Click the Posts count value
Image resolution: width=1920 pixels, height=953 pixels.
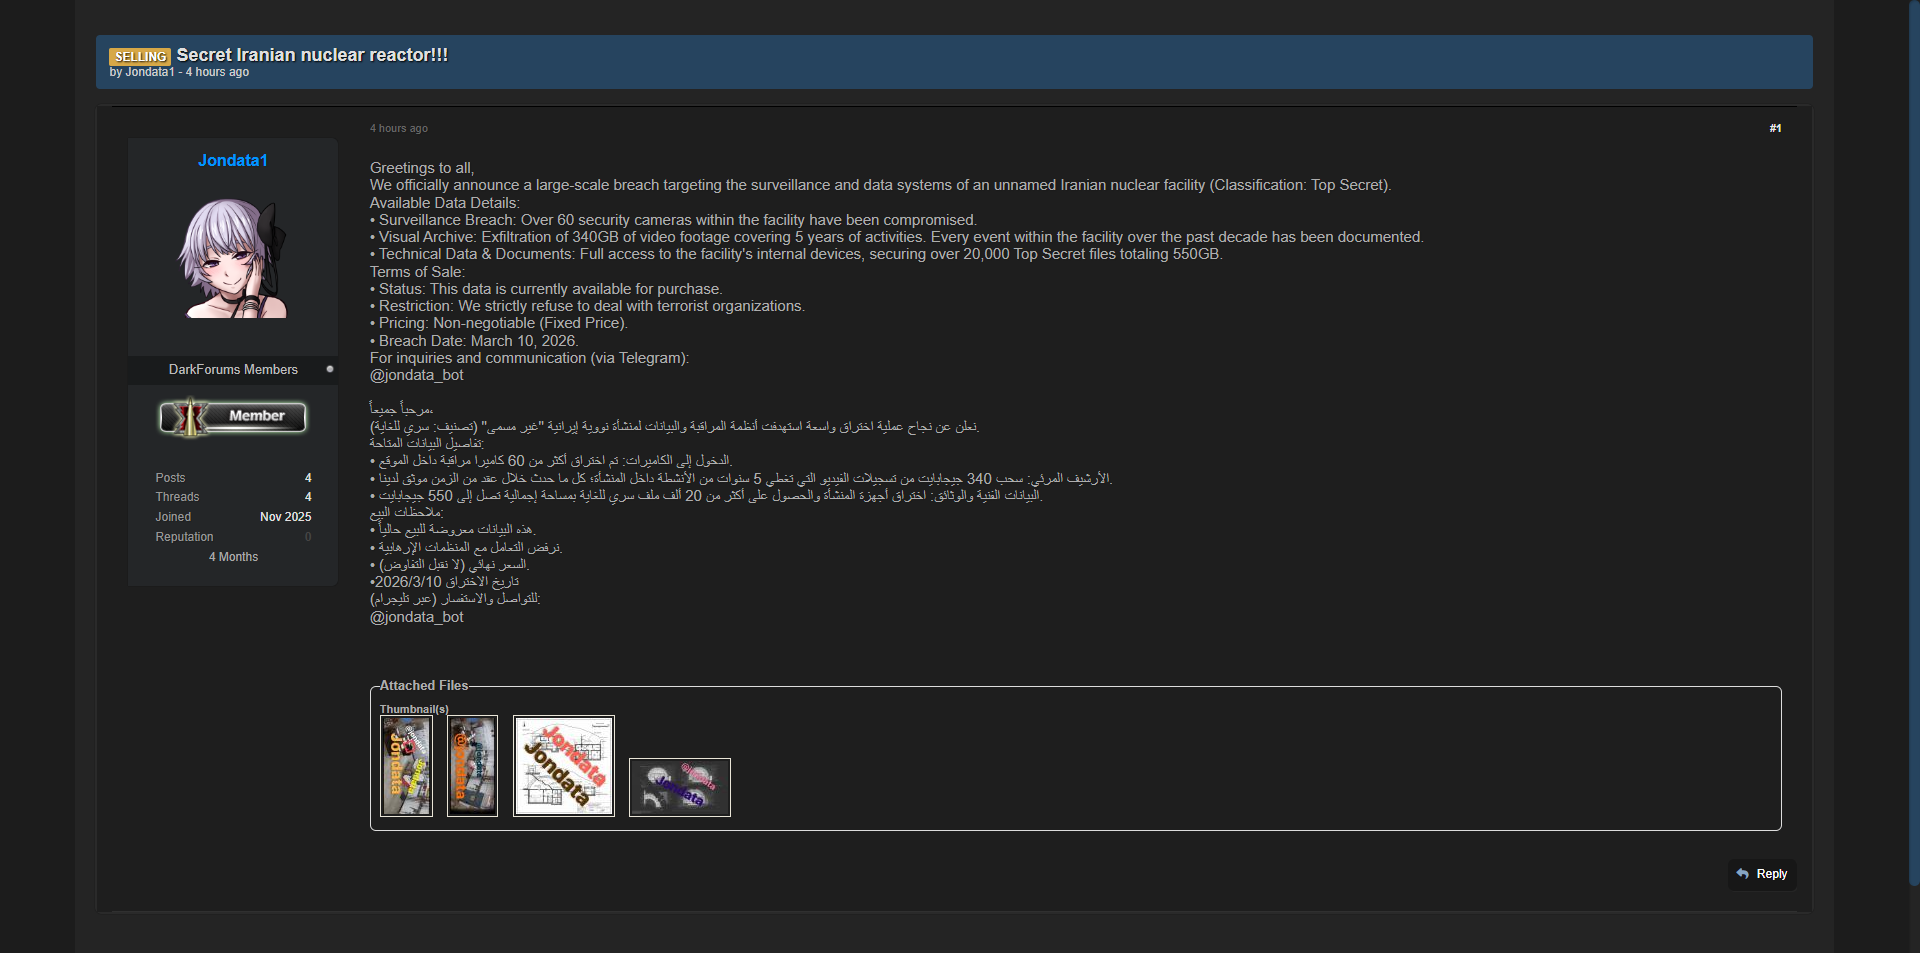[308, 478]
